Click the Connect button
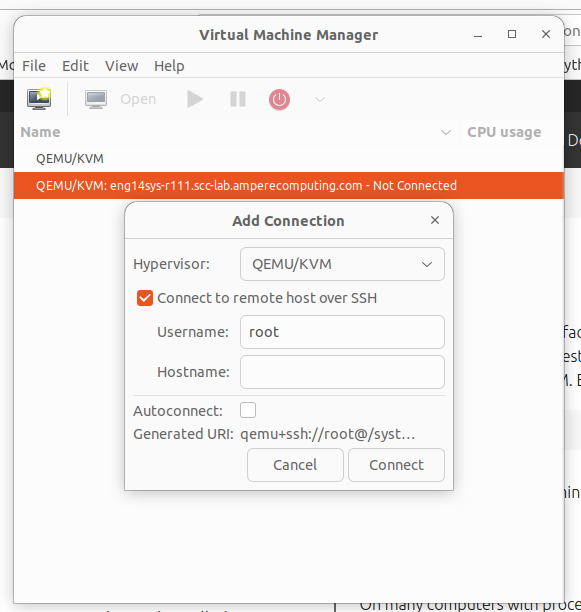The image size is (581, 612). click(396, 465)
